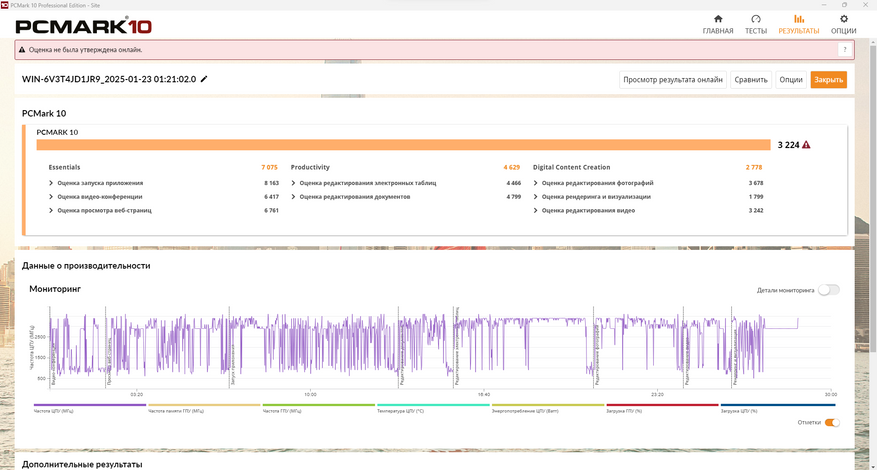Expand Оценка редактирования фотографий row
877x470 pixels.
tap(536, 183)
